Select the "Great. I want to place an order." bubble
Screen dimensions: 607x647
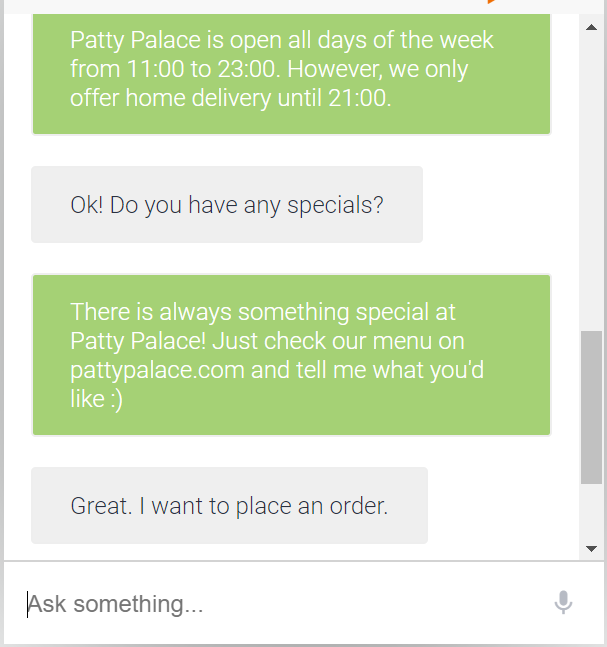[229, 505]
